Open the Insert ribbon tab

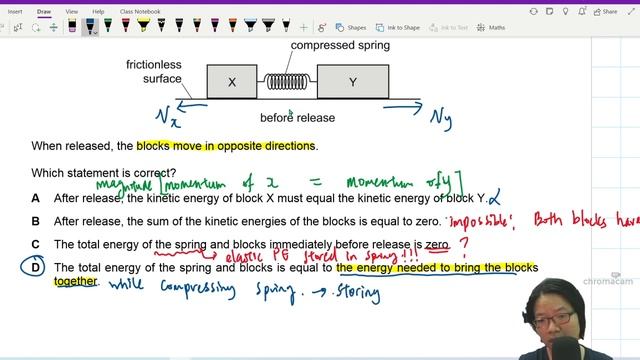(15, 11)
